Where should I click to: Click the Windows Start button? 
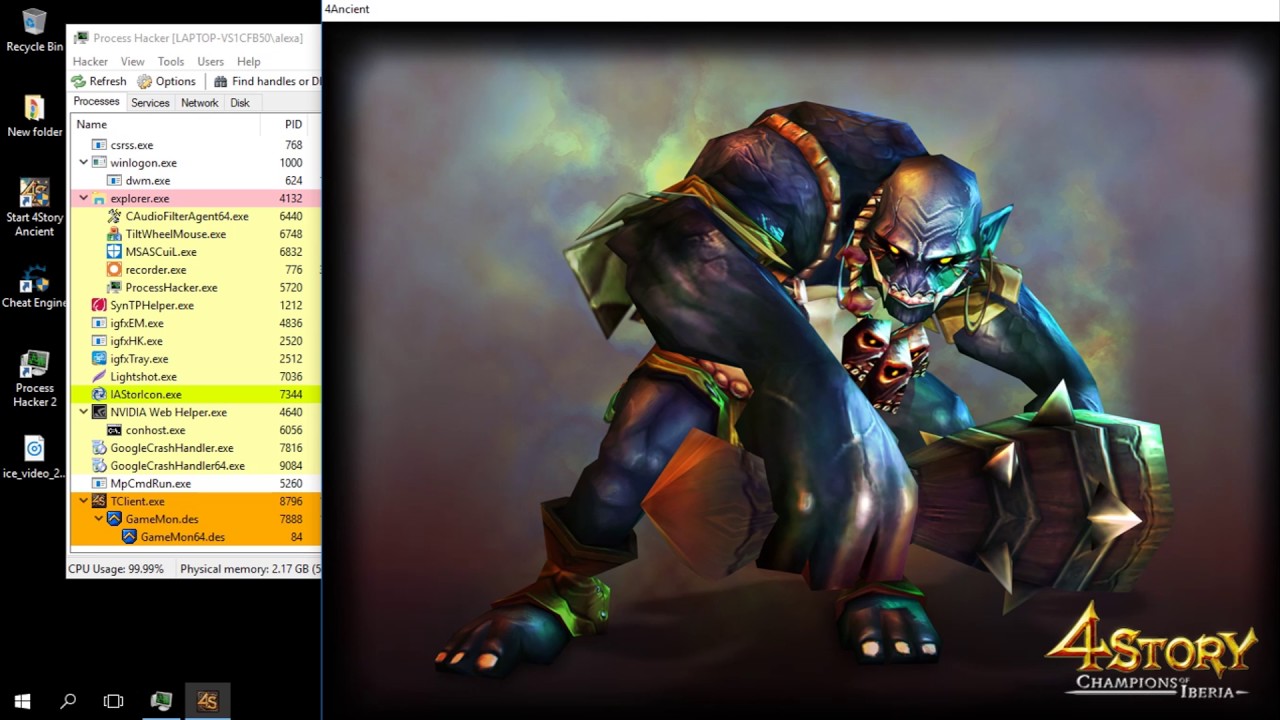pyautogui.click(x=22, y=701)
